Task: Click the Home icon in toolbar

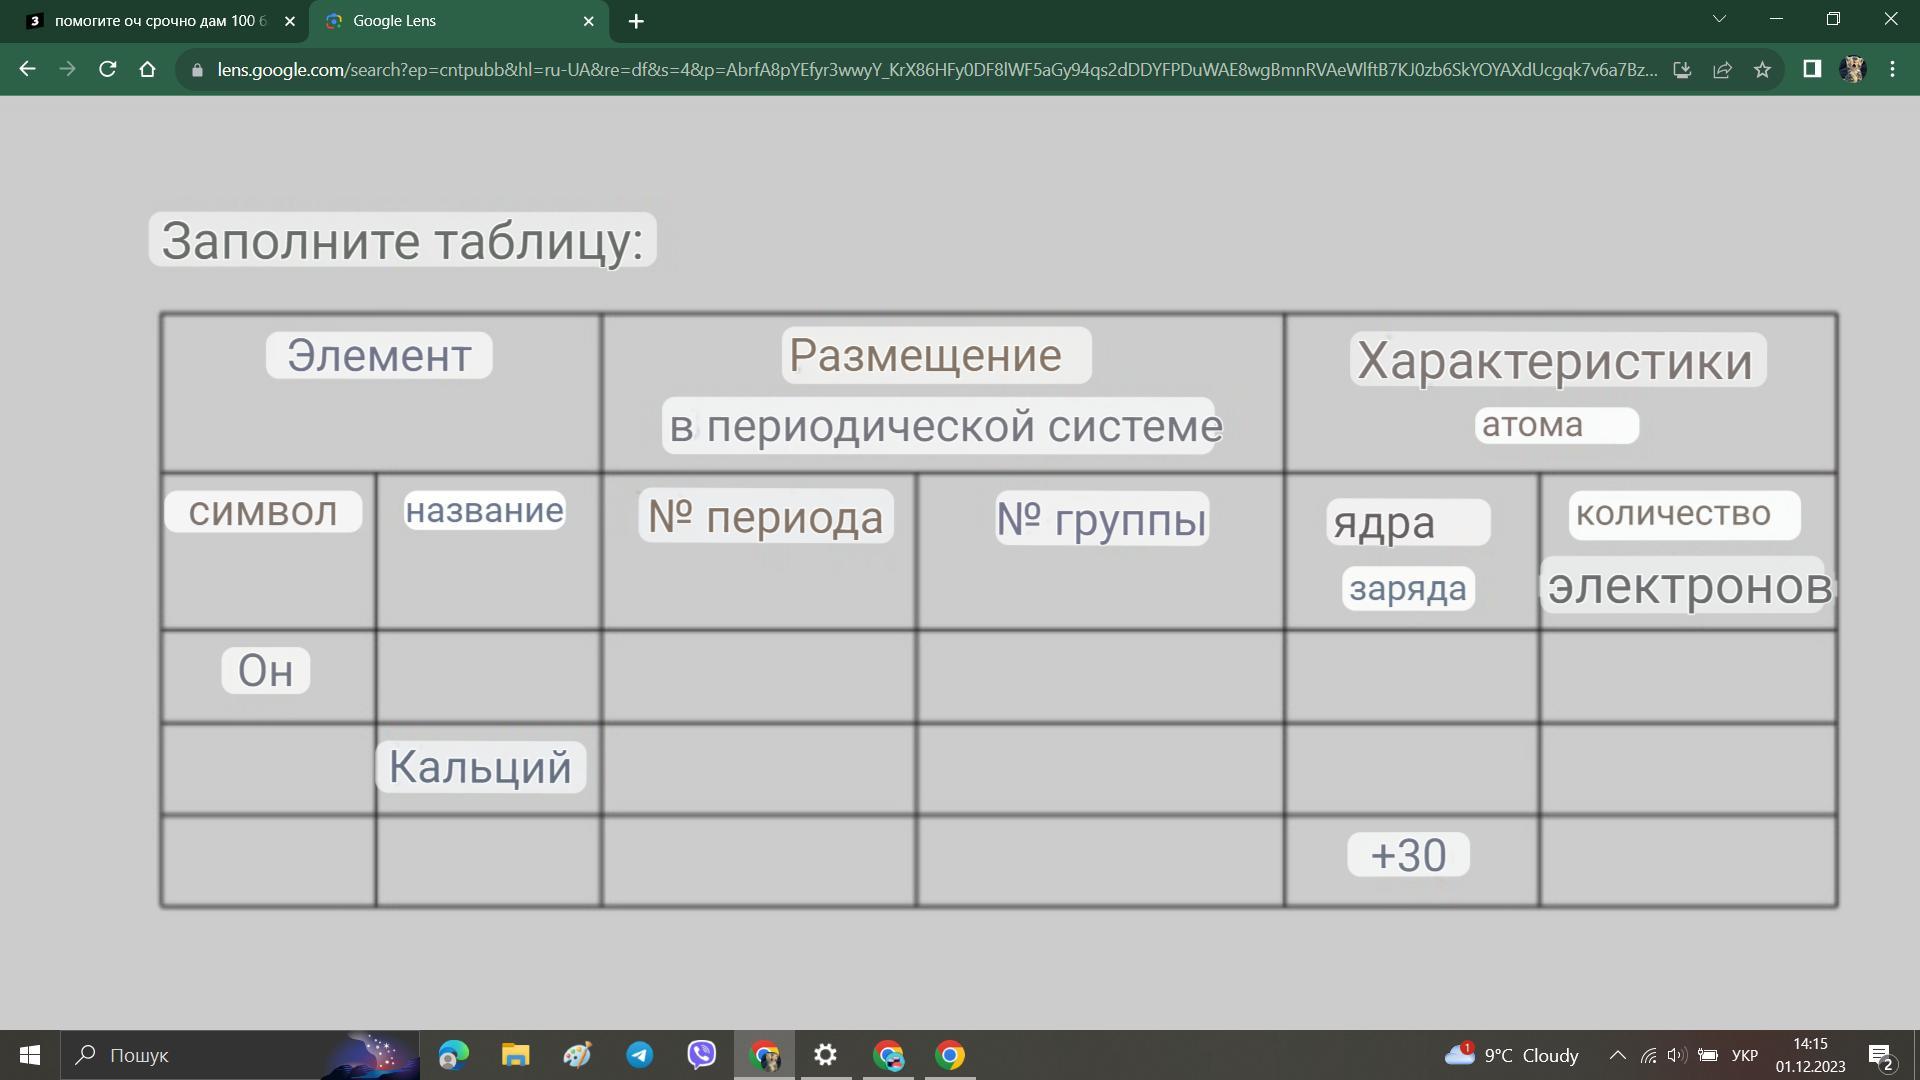Action: pos(147,69)
